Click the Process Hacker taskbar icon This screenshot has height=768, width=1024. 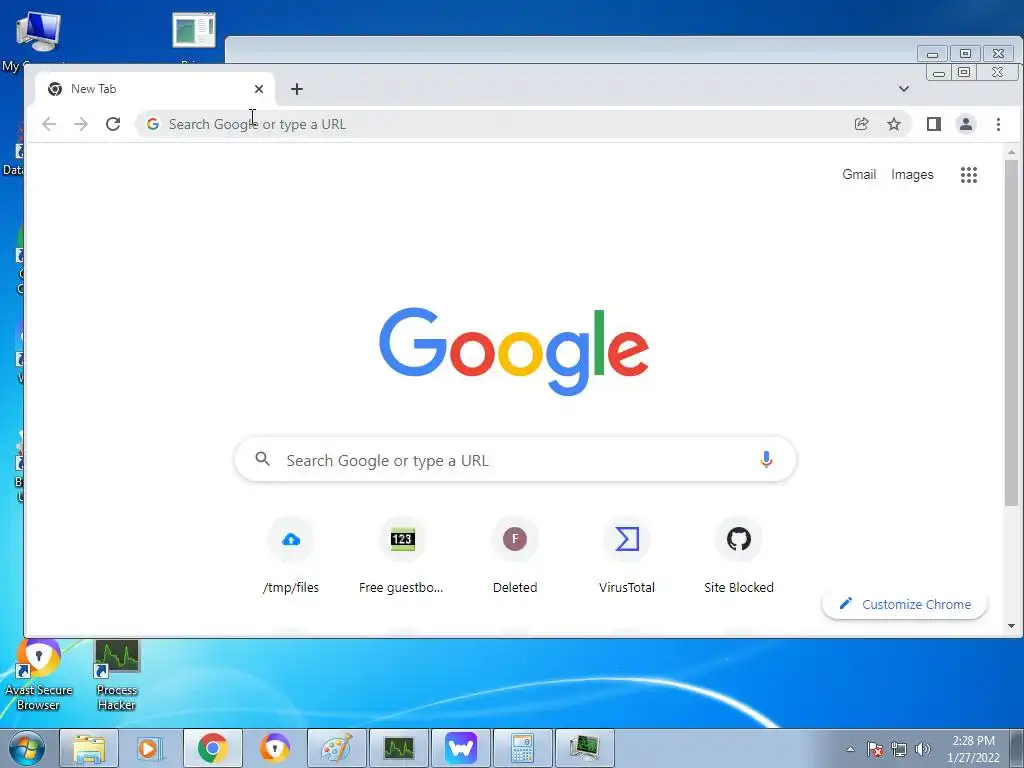tap(398, 748)
